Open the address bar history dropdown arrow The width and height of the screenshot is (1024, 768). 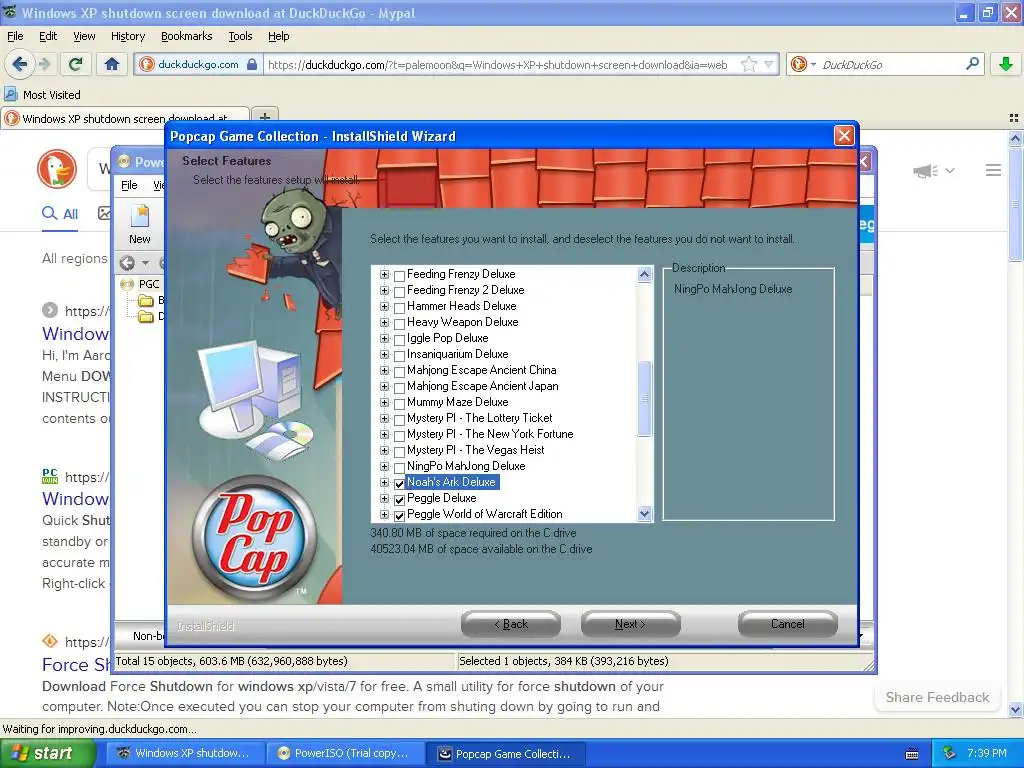(x=769, y=64)
